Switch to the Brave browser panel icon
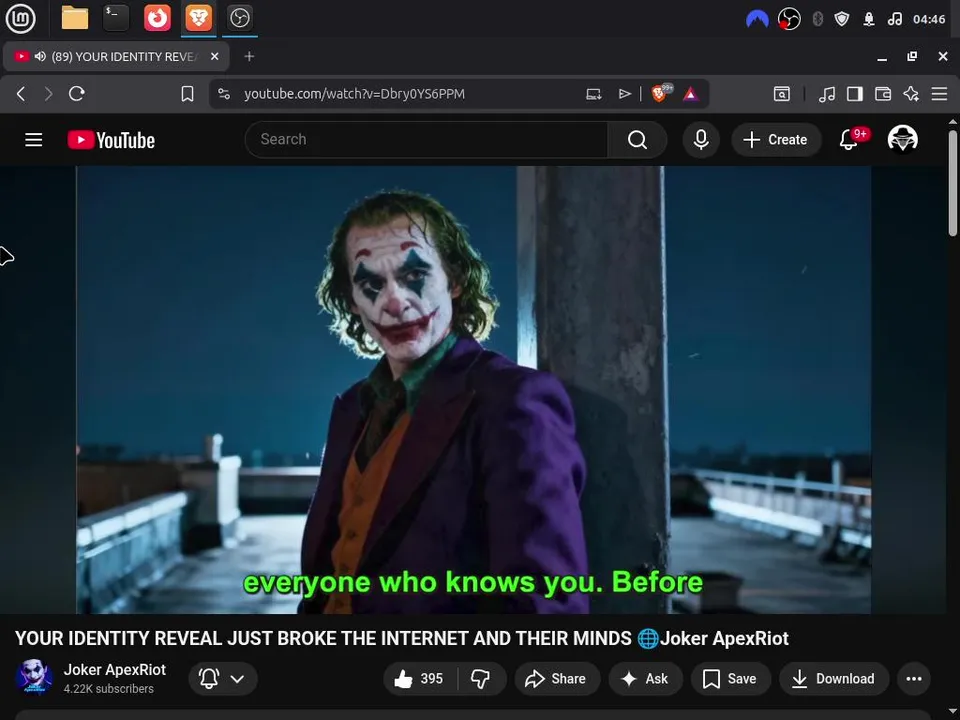 (x=198, y=18)
